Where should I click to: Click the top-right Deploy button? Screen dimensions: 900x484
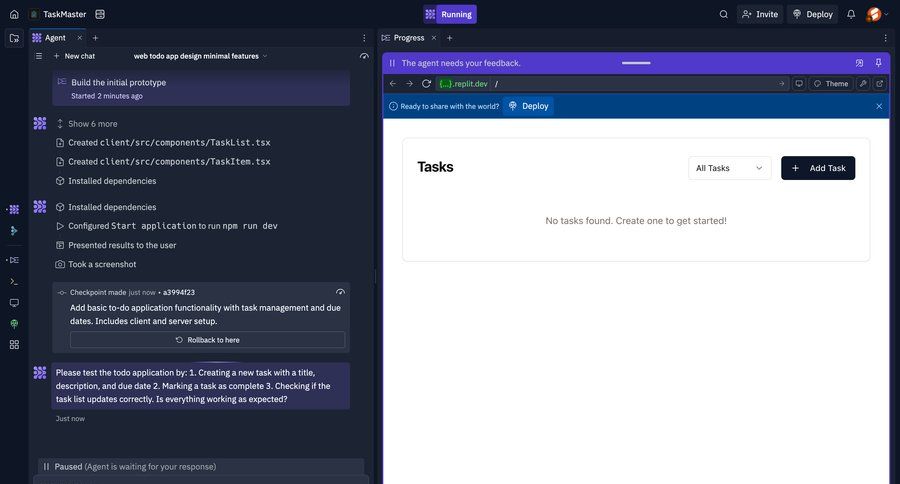coord(813,14)
